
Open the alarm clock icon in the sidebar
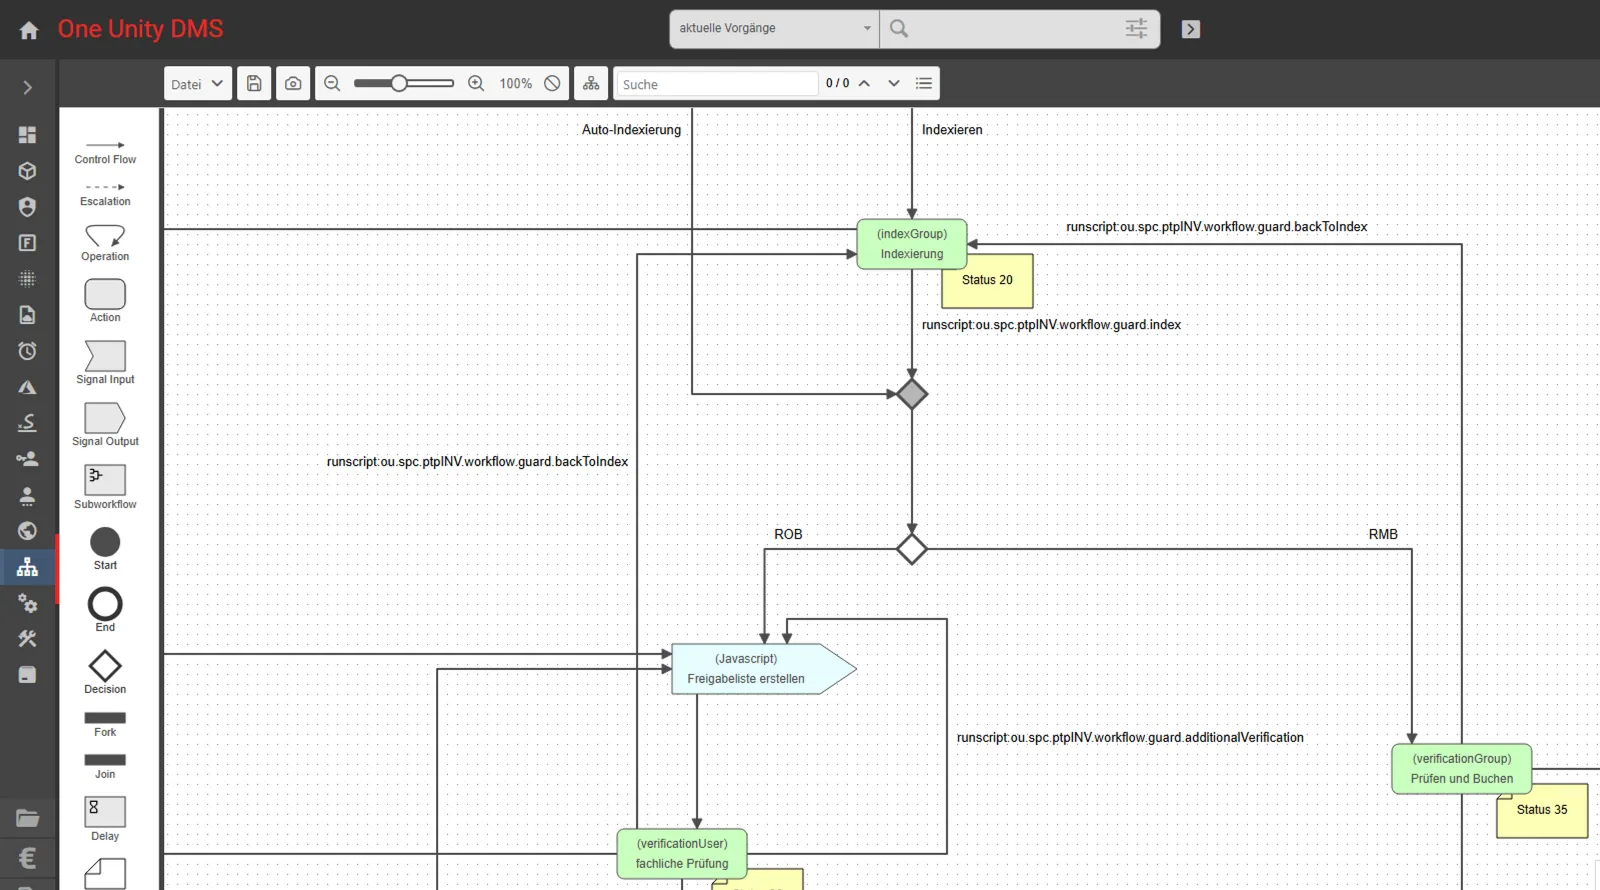(28, 351)
